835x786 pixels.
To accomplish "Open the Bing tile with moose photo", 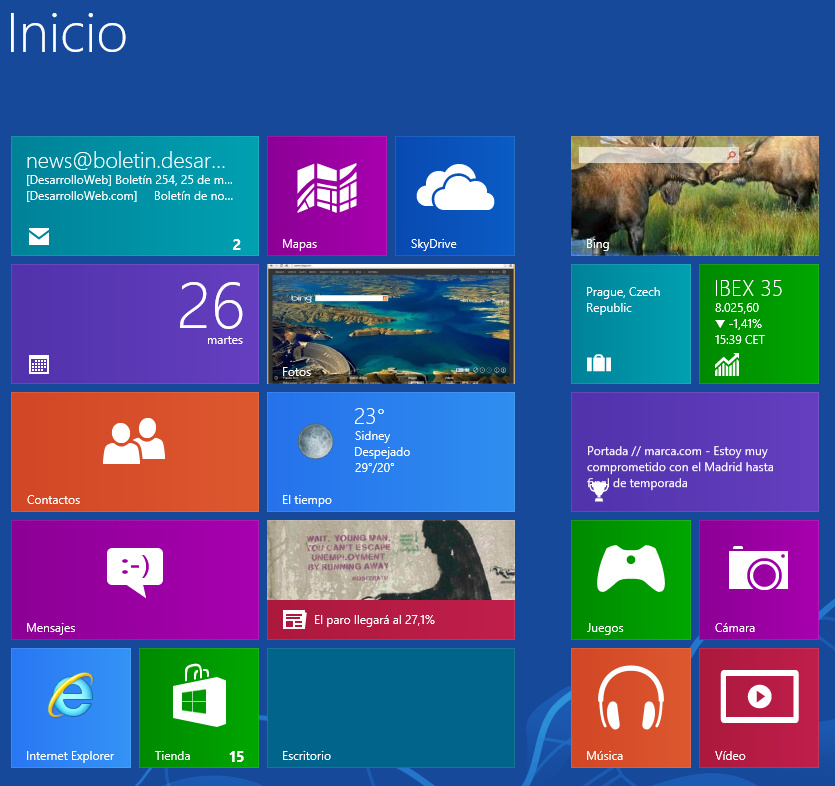I will (695, 196).
